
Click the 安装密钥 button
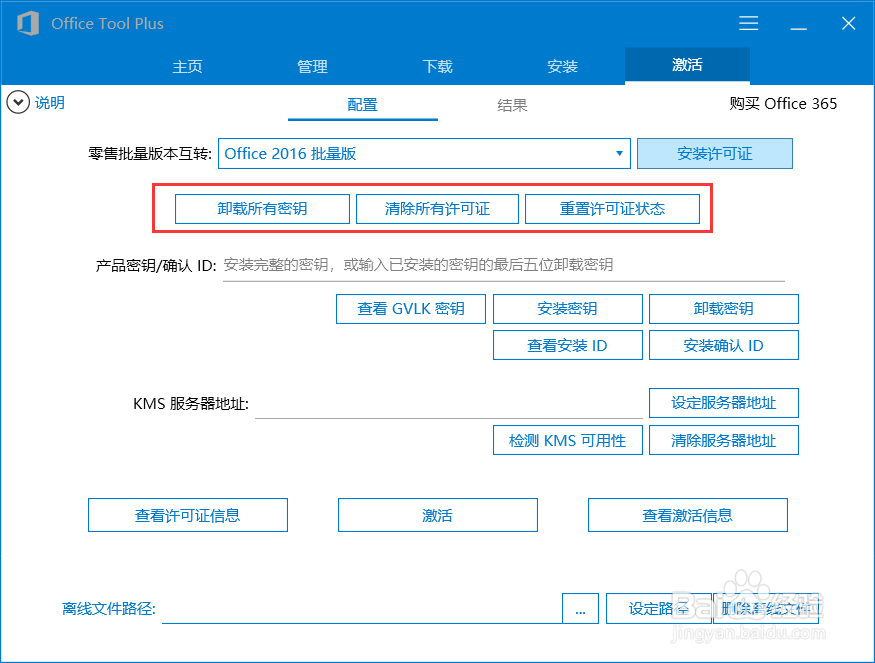(x=568, y=309)
